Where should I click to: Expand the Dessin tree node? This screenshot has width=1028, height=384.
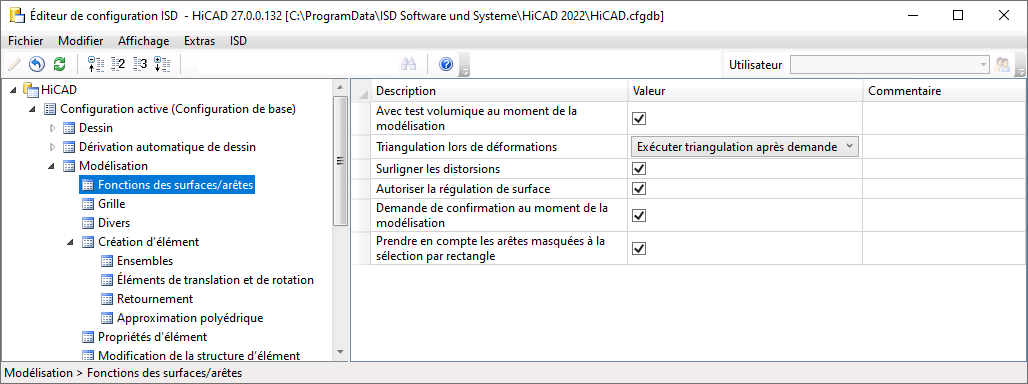pos(53,128)
